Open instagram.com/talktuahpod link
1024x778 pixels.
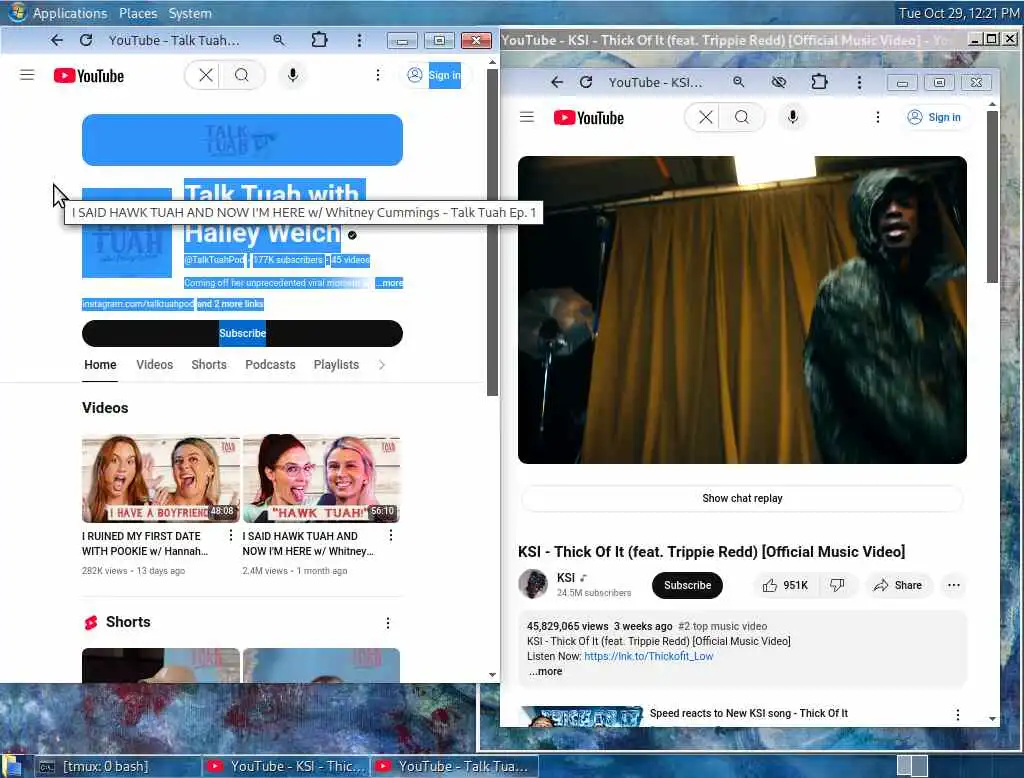[x=138, y=304]
